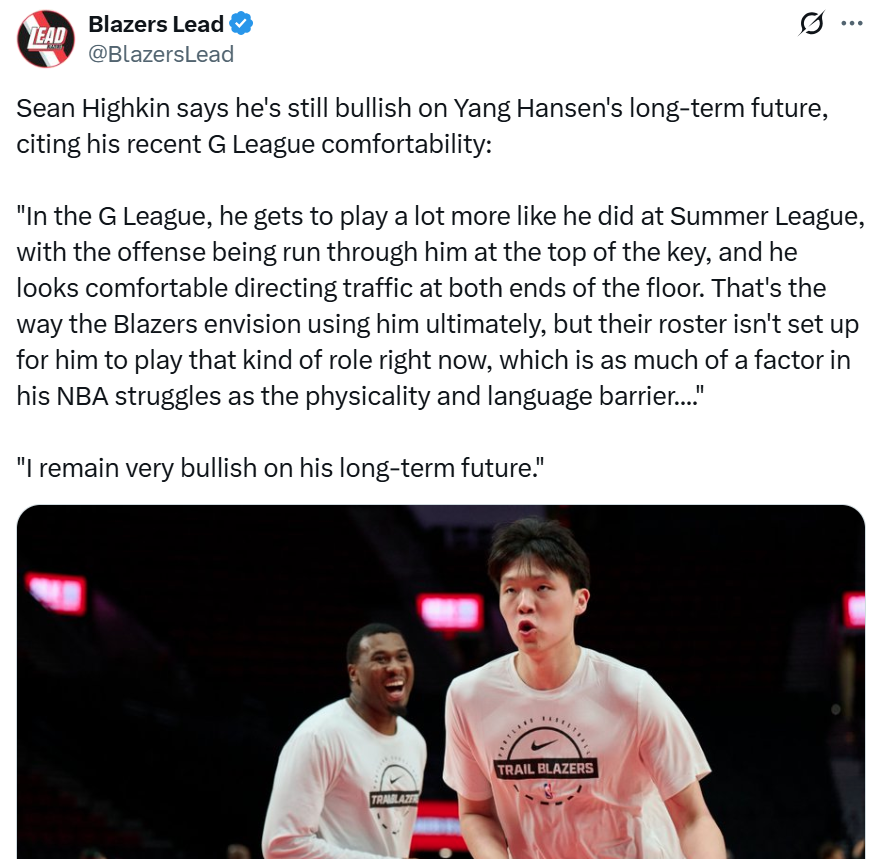Viewport: 878px width, 859px height.
Task: Click the line "I remain very bullish"
Action: click(281, 468)
